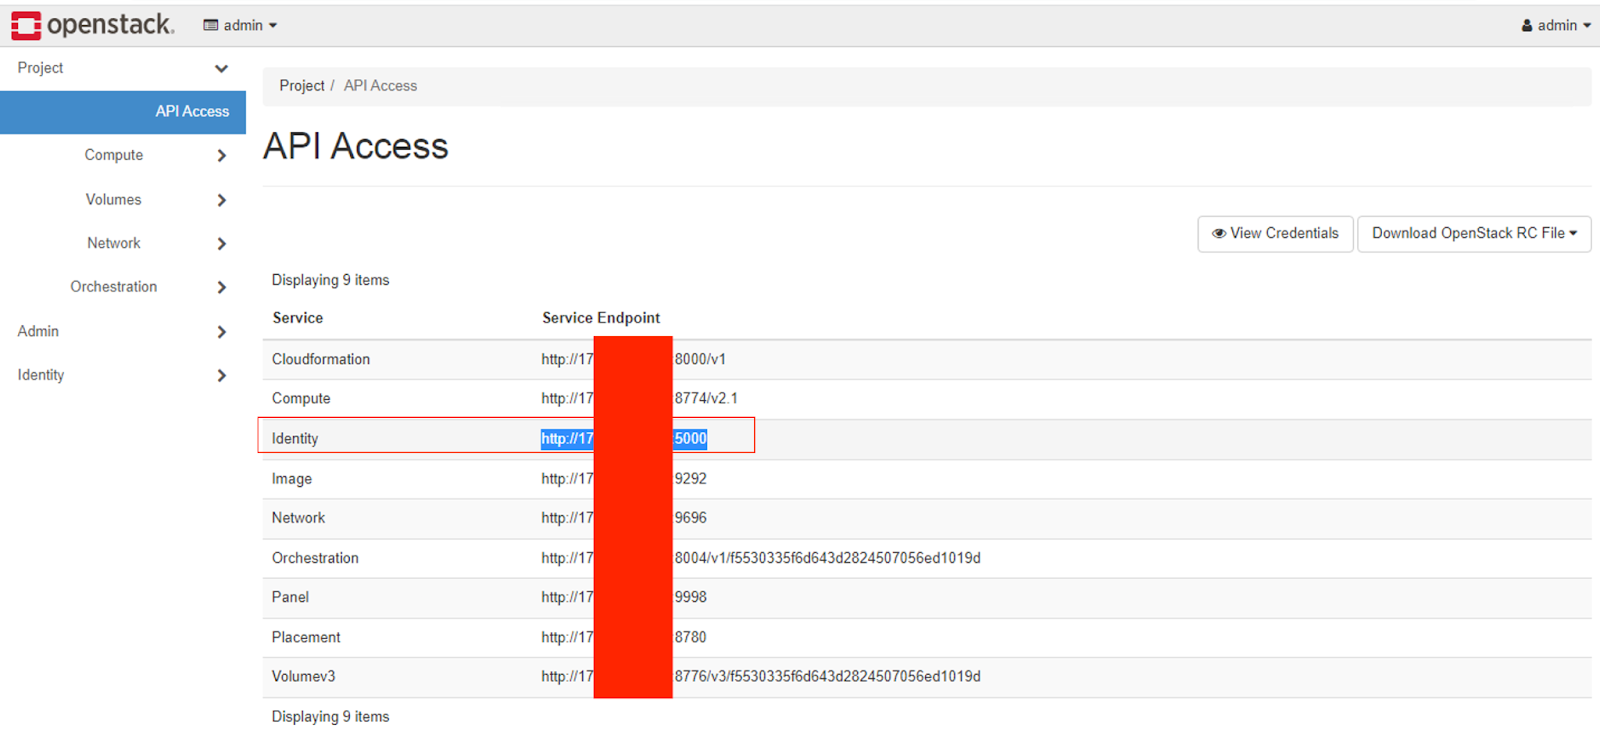Open Download OpenStack RC File dropdown
Image resolution: width=1600 pixels, height=750 pixels.
[x=1474, y=234]
